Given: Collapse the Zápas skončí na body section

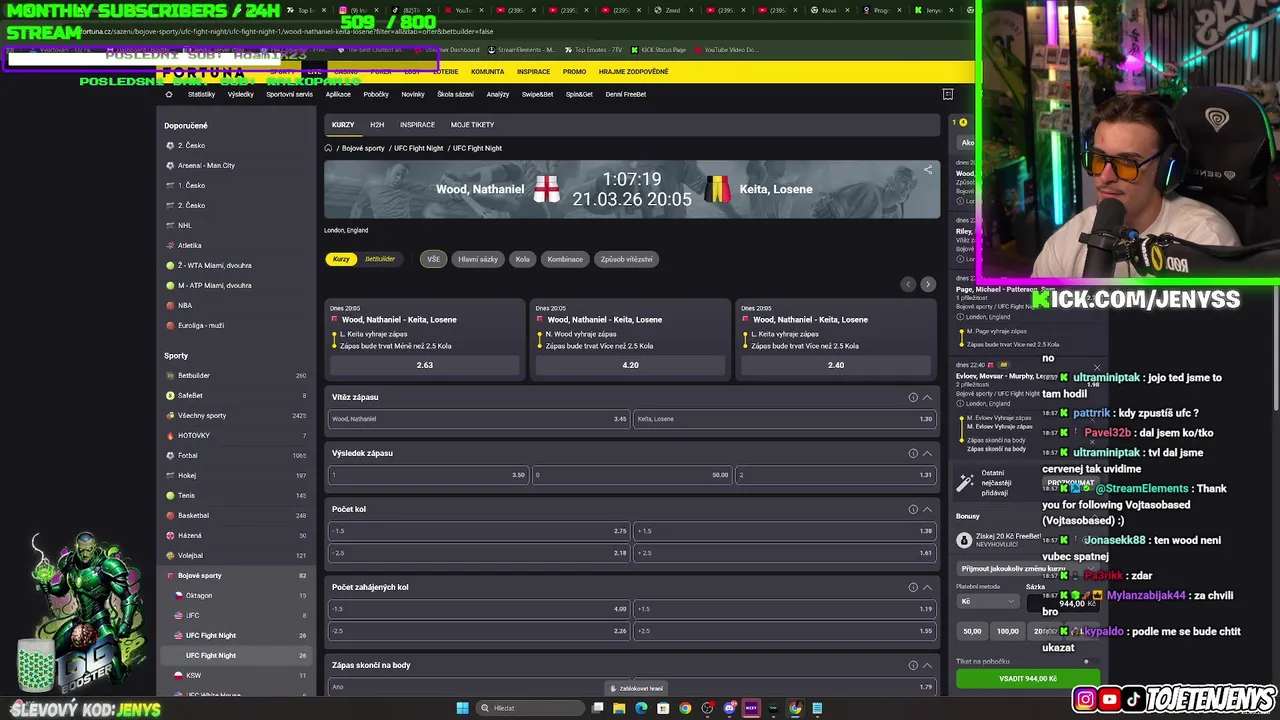Looking at the screenshot, I should click(x=927, y=665).
